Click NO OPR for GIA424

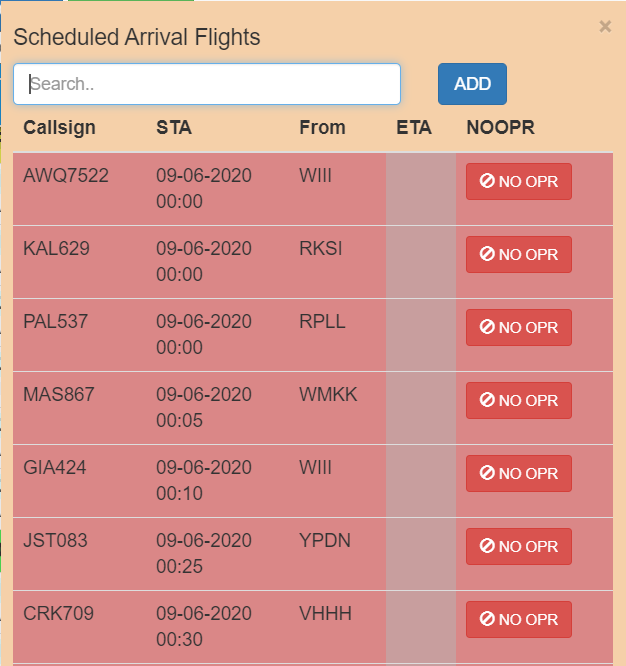(x=518, y=474)
